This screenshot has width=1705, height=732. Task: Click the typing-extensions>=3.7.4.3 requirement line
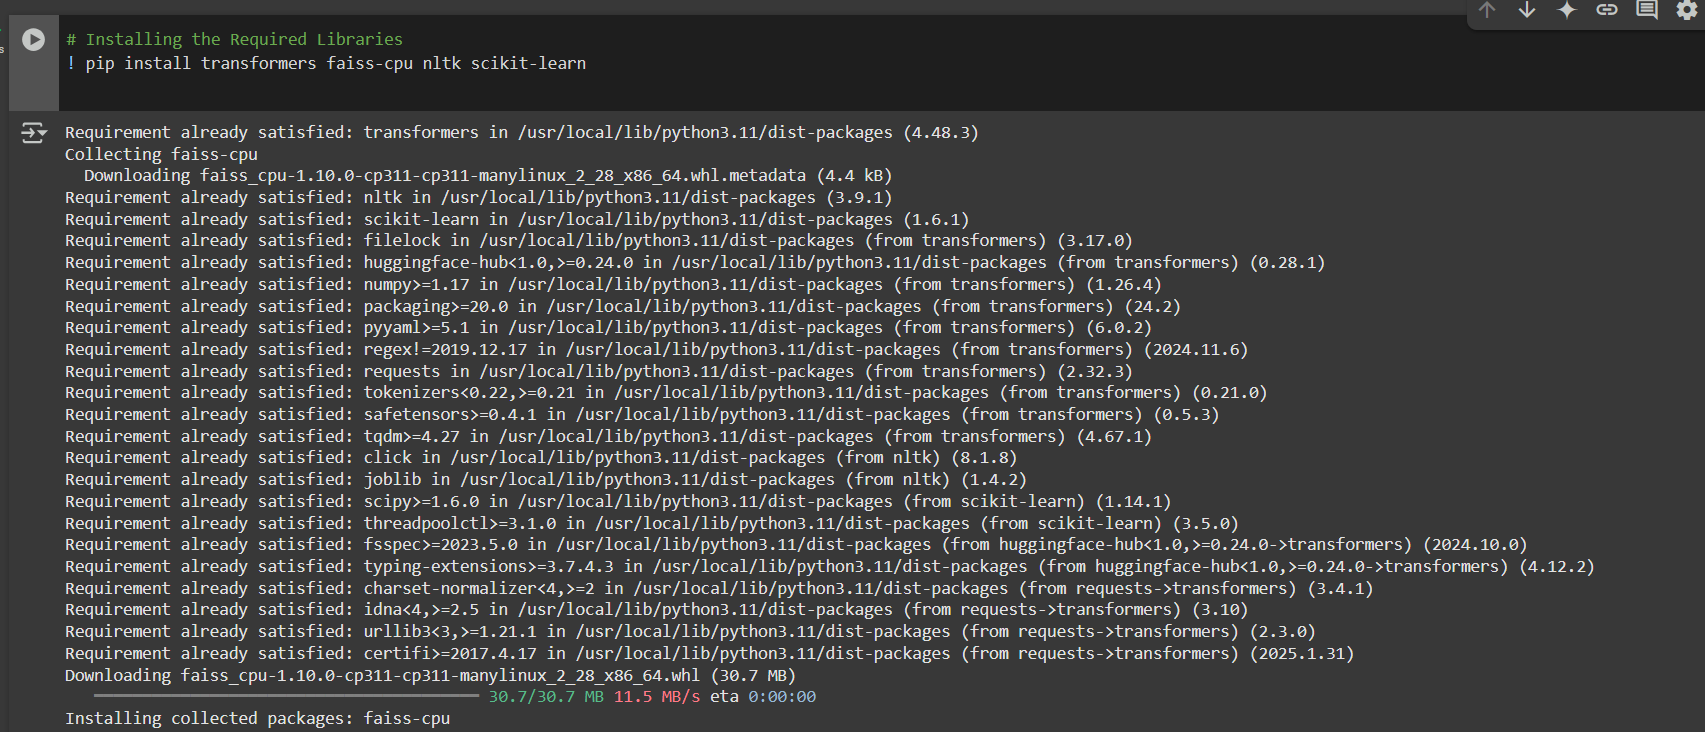pyautogui.click(x=830, y=567)
